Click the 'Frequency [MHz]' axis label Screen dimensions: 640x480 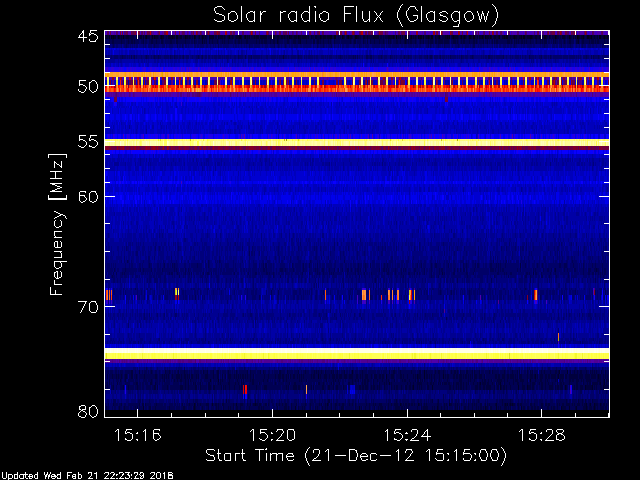pyautogui.click(x=57, y=224)
